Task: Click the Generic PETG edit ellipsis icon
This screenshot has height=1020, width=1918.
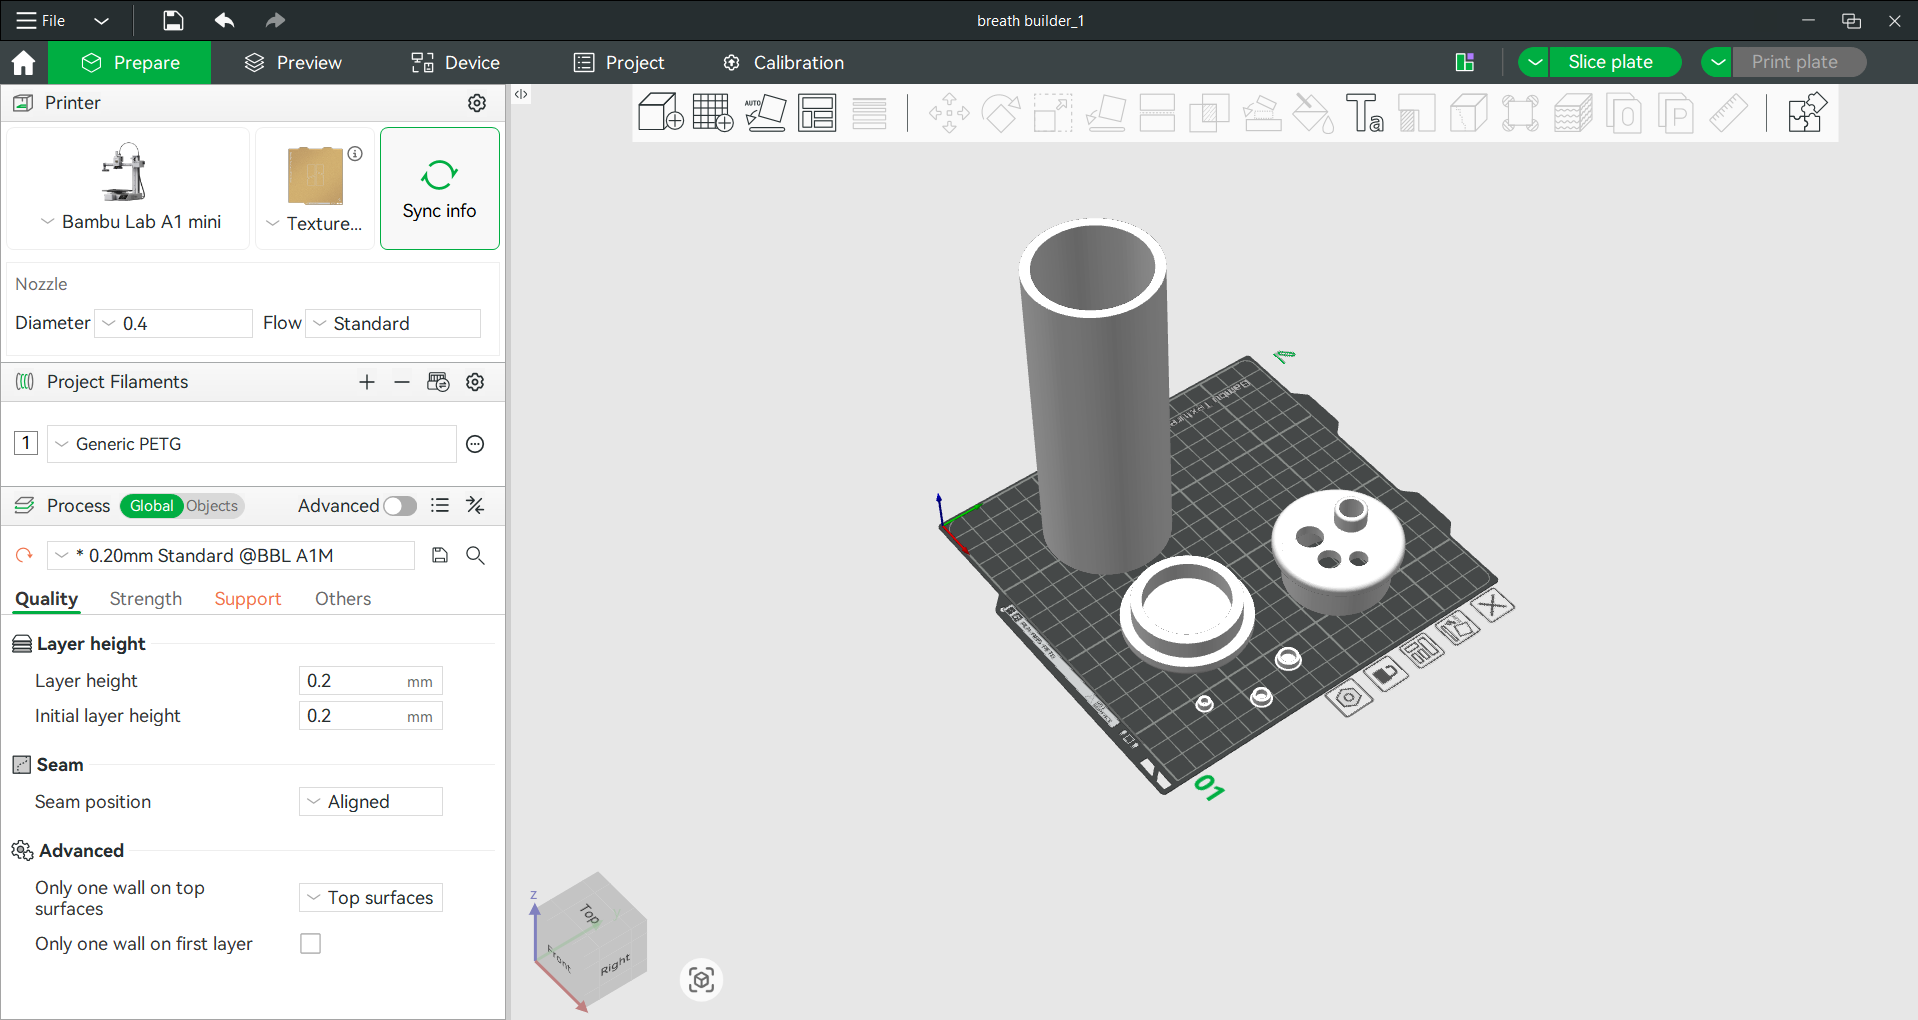Action: pyautogui.click(x=475, y=444)
